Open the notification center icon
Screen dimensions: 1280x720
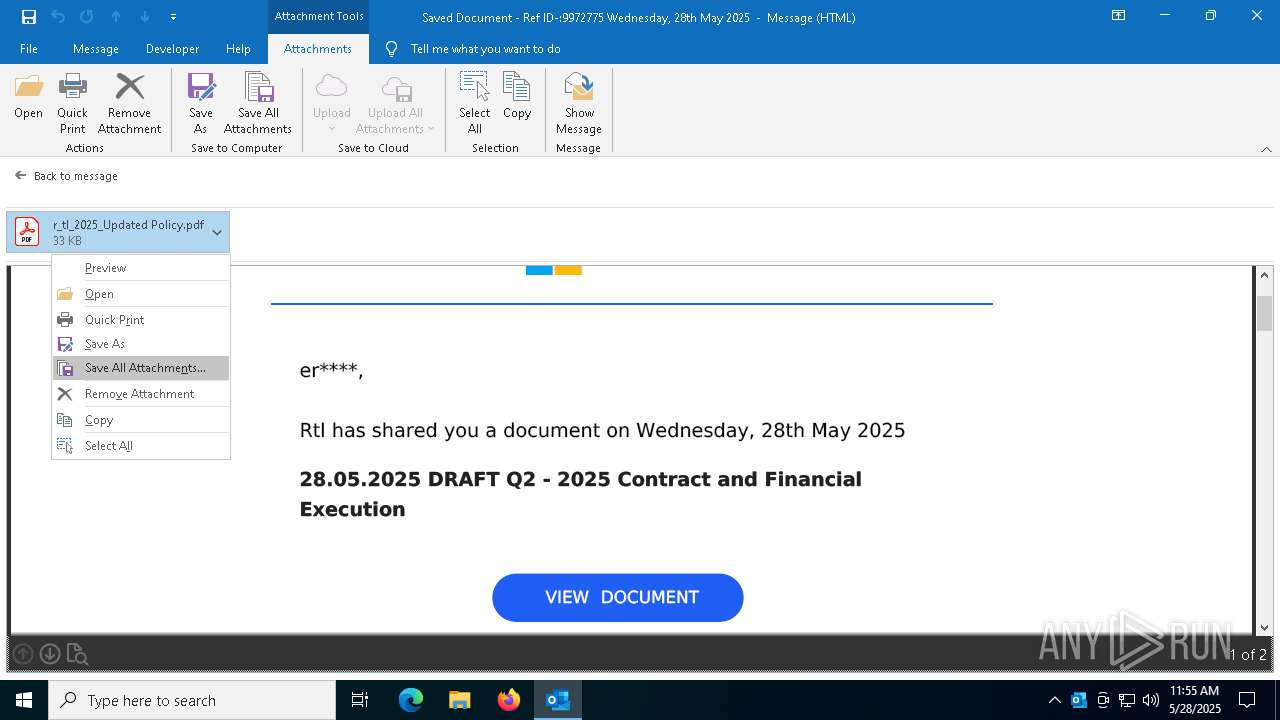point(1247,700)
